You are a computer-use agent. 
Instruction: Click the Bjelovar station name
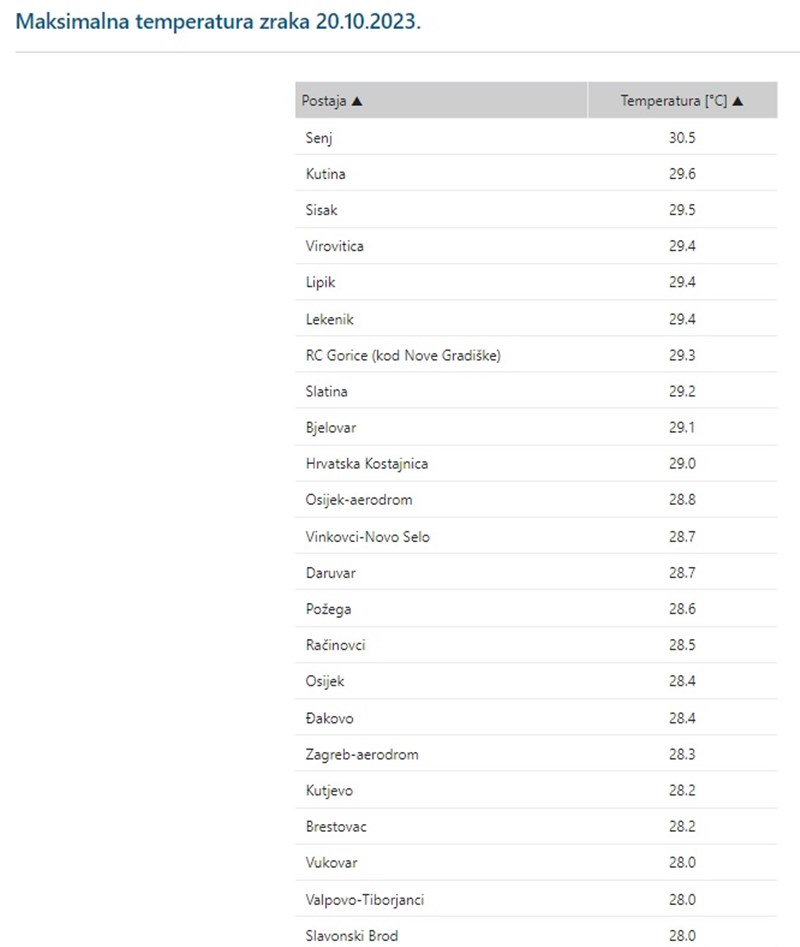click(330, 428)
